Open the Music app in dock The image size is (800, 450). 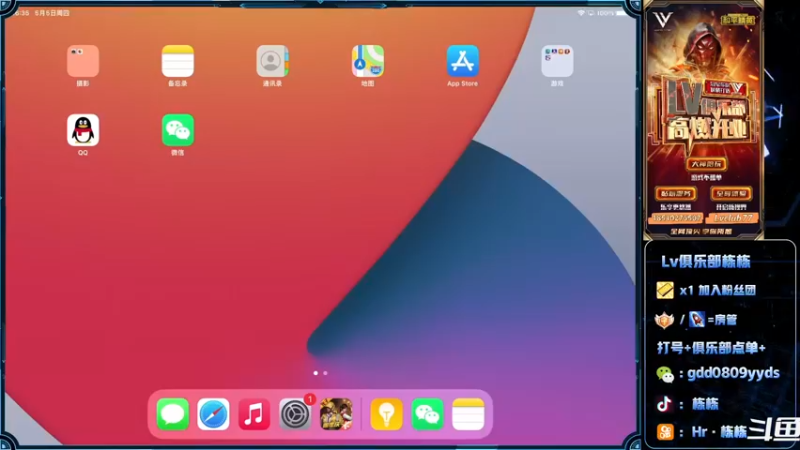(254, 414)
